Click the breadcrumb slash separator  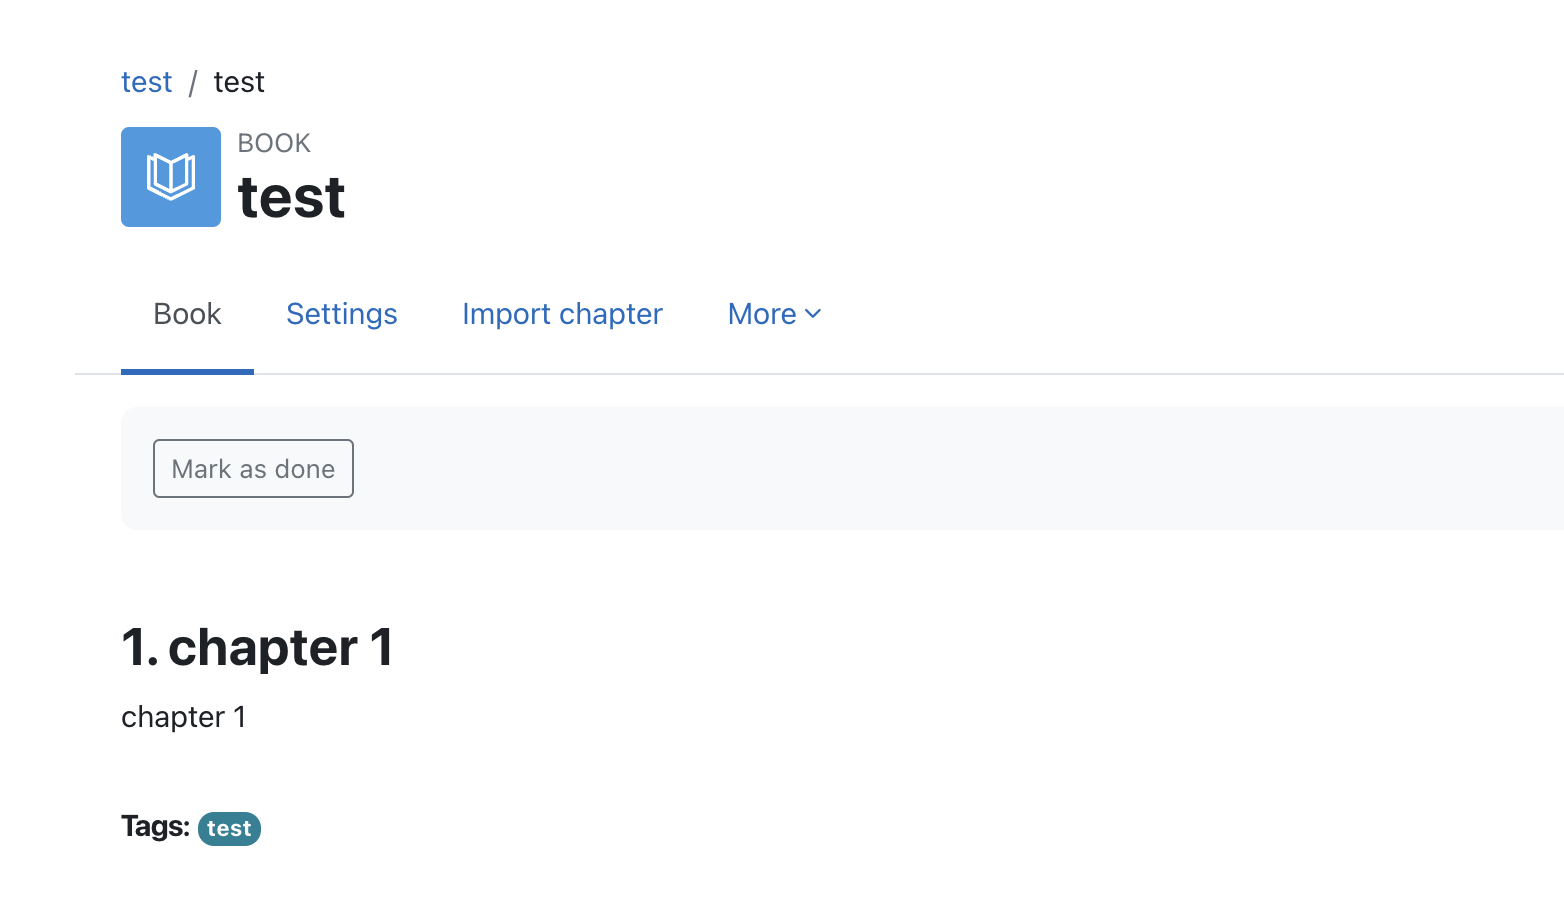coord(193,83)
